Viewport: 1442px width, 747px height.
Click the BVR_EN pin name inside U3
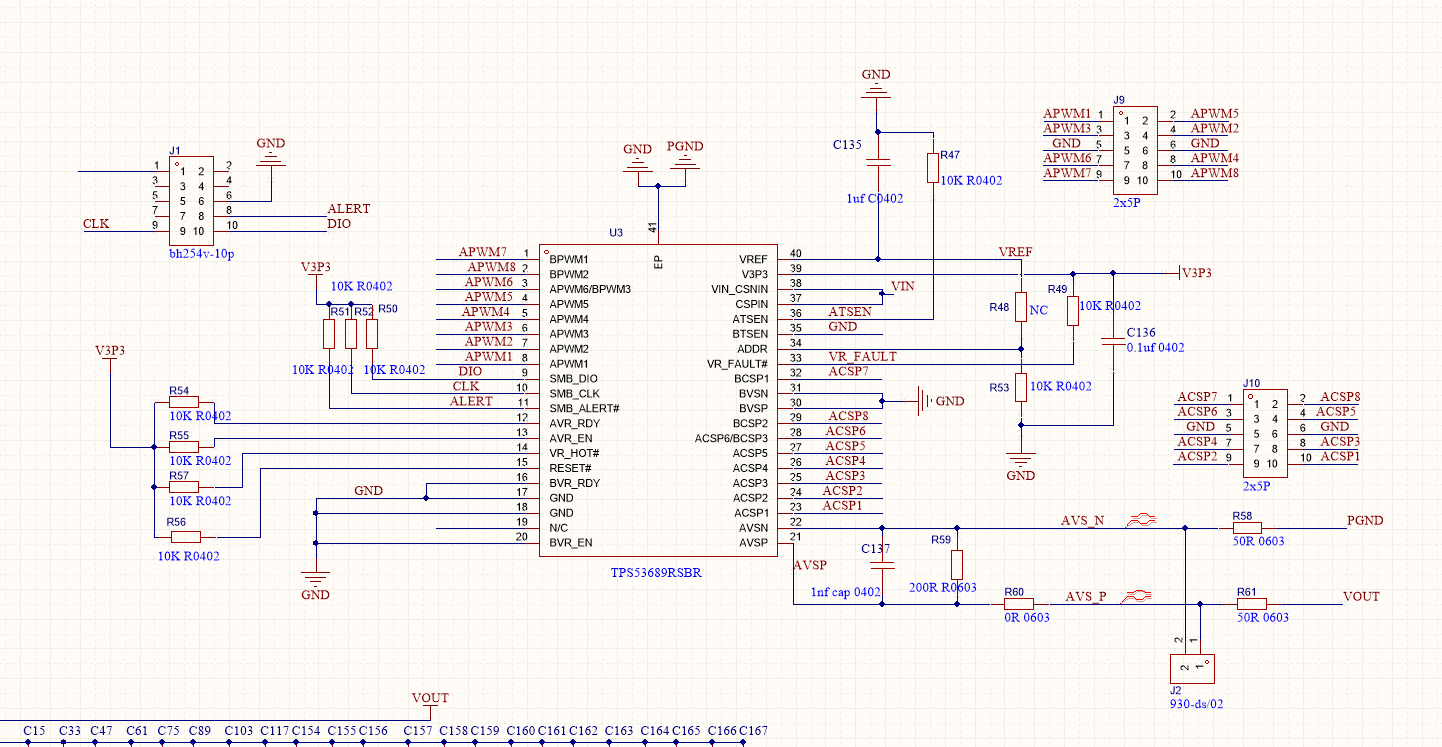pos(571,543)
